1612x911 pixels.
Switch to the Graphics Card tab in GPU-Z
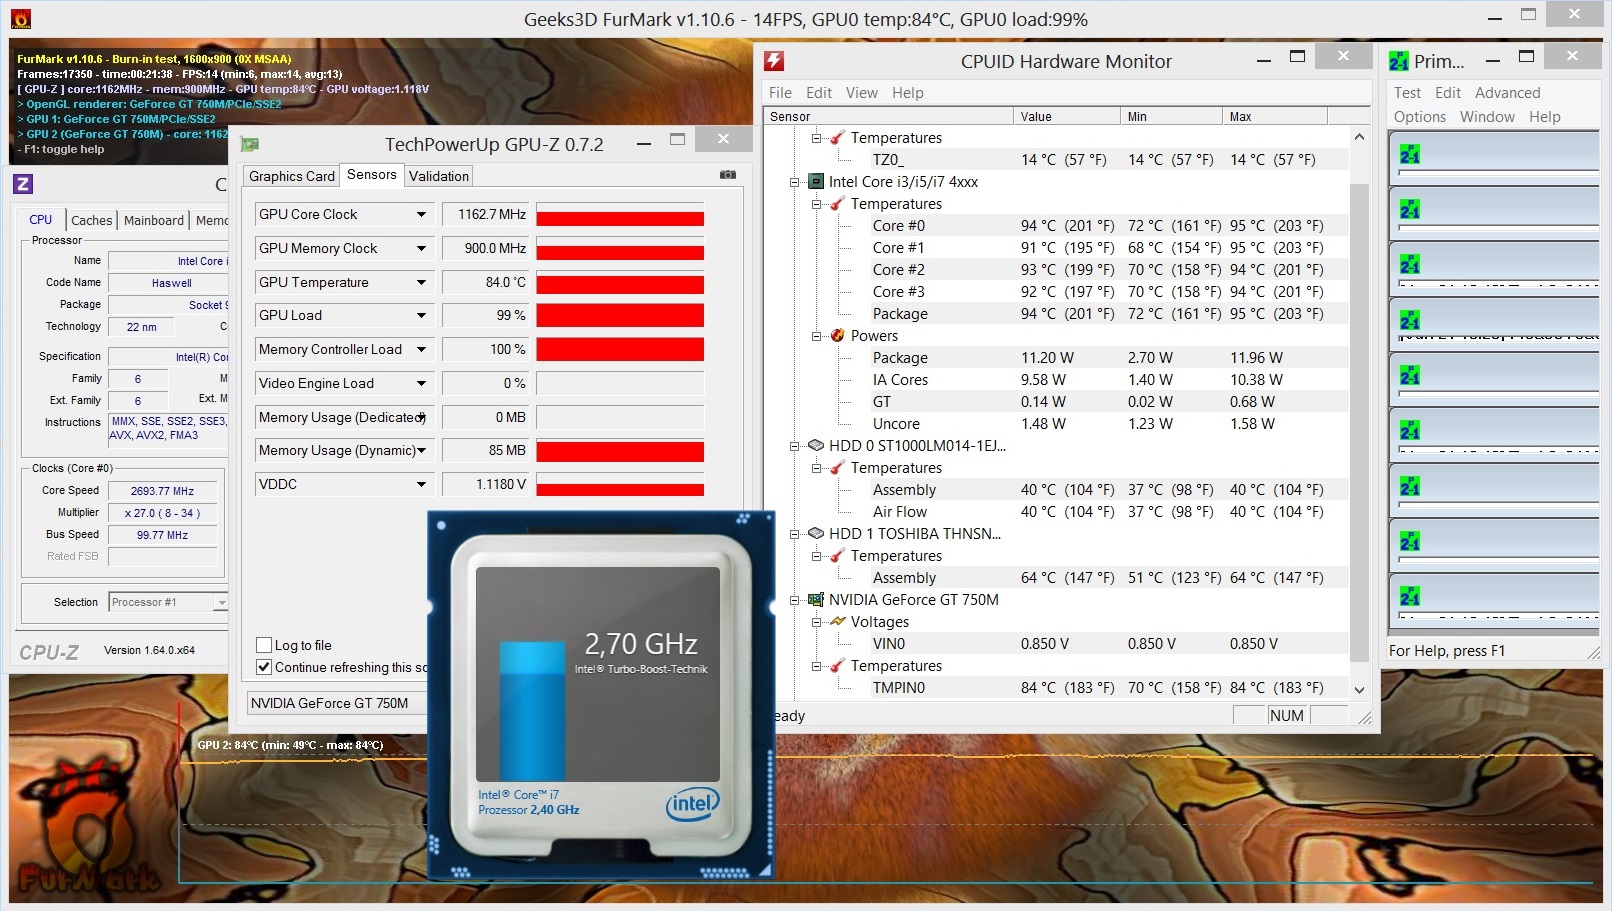292,176
